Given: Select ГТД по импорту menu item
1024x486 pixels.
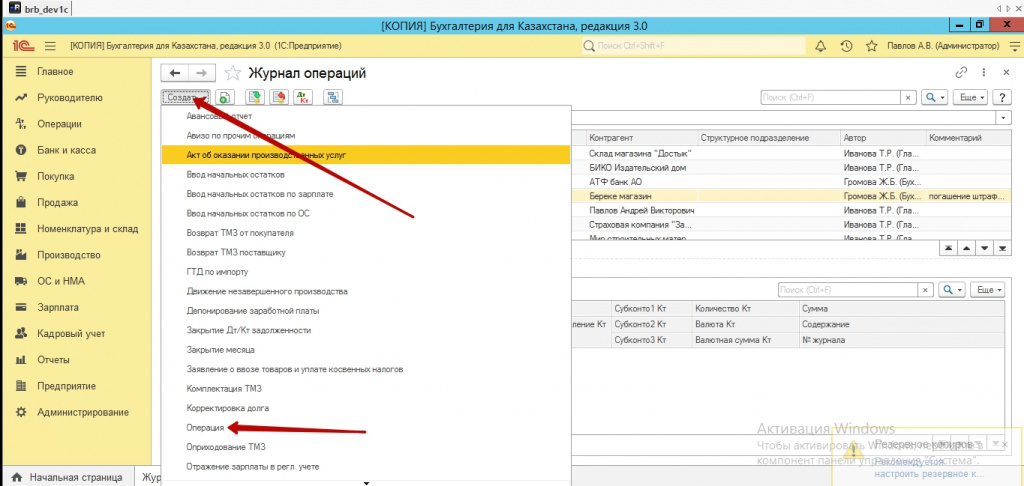Looking at the screenshot, I should pos(366,272).
